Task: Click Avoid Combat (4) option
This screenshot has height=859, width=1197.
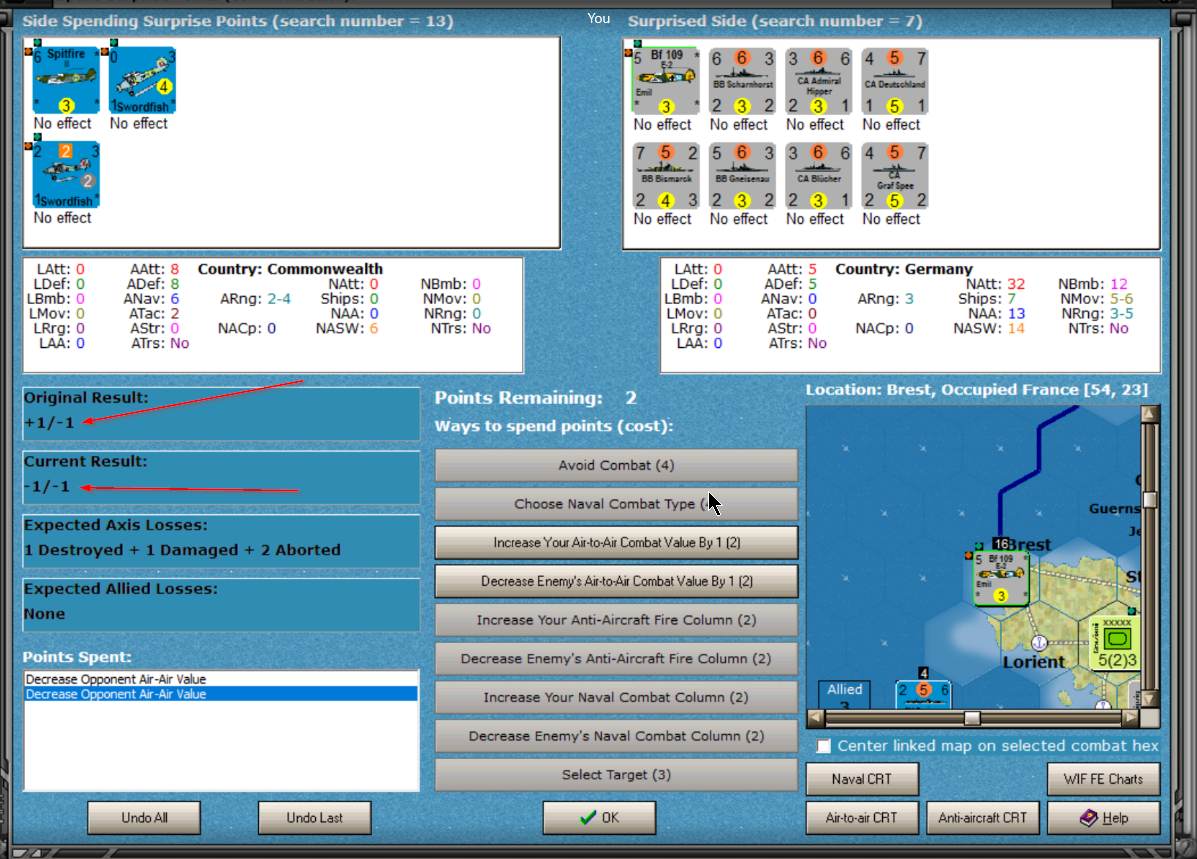Action: 616,465
